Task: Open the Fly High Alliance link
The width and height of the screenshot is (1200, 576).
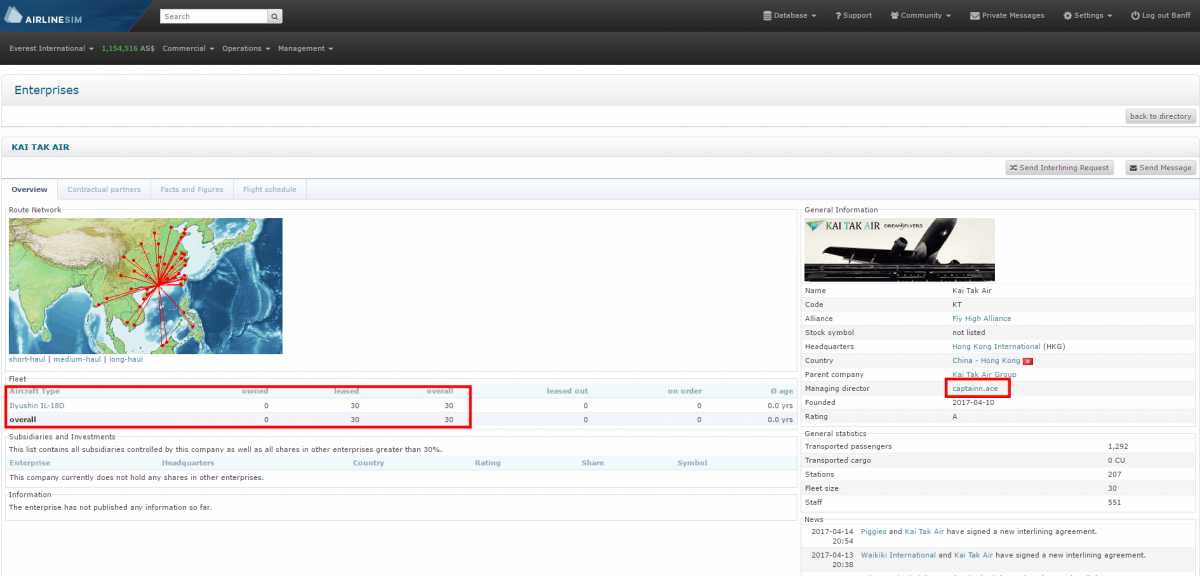Action: tap(981, 319)
